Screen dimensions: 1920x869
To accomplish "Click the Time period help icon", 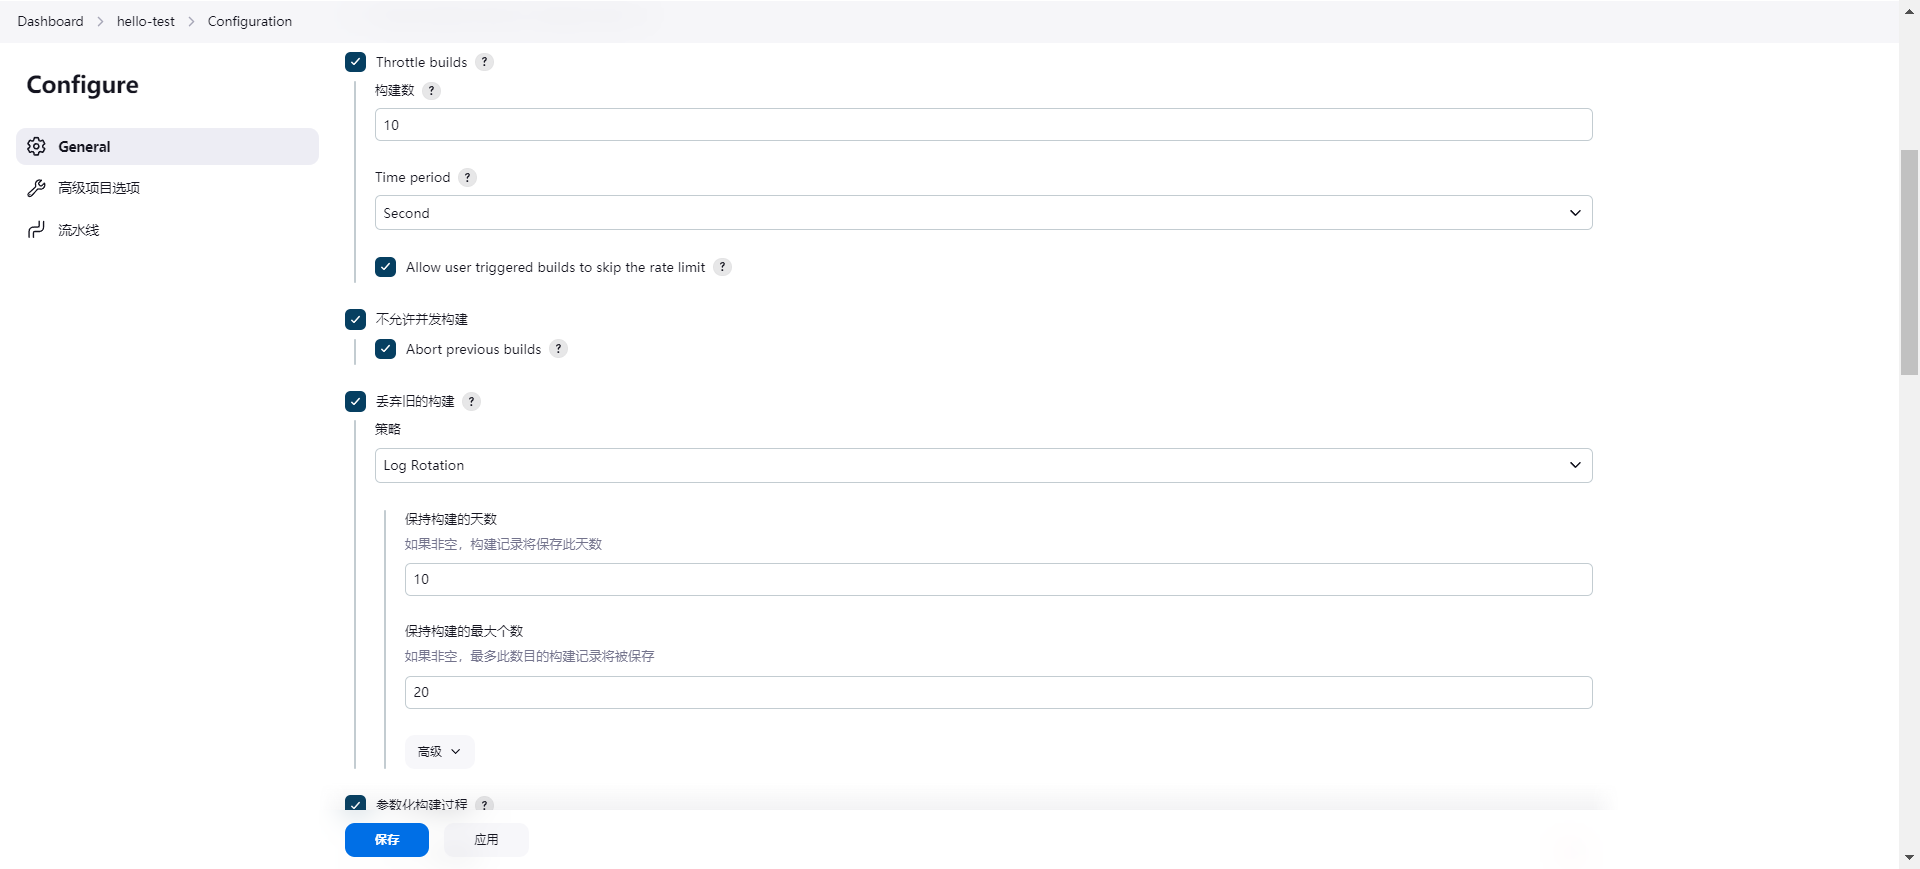I will point(467,177).
